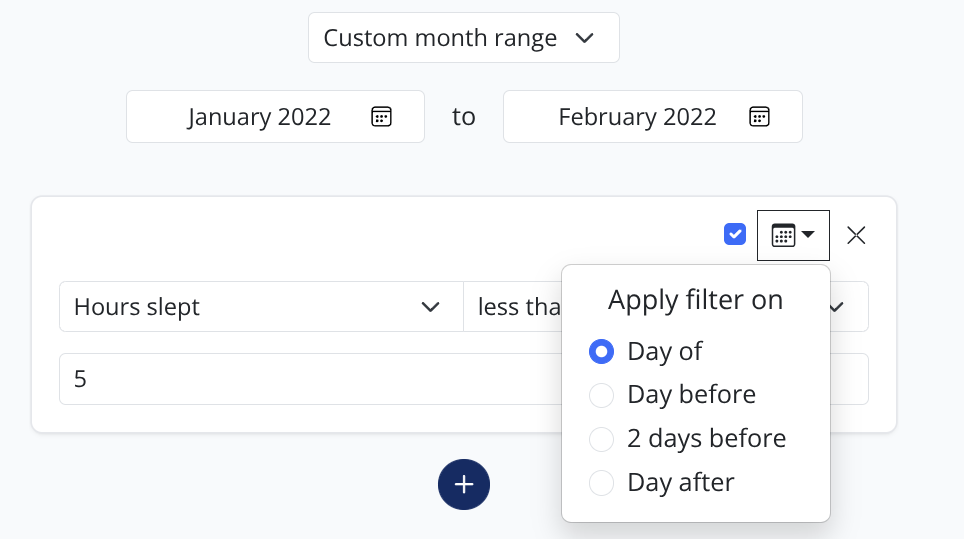Select the "Day after" radio option
Screen dimensions: 964x539
point(601,483)
